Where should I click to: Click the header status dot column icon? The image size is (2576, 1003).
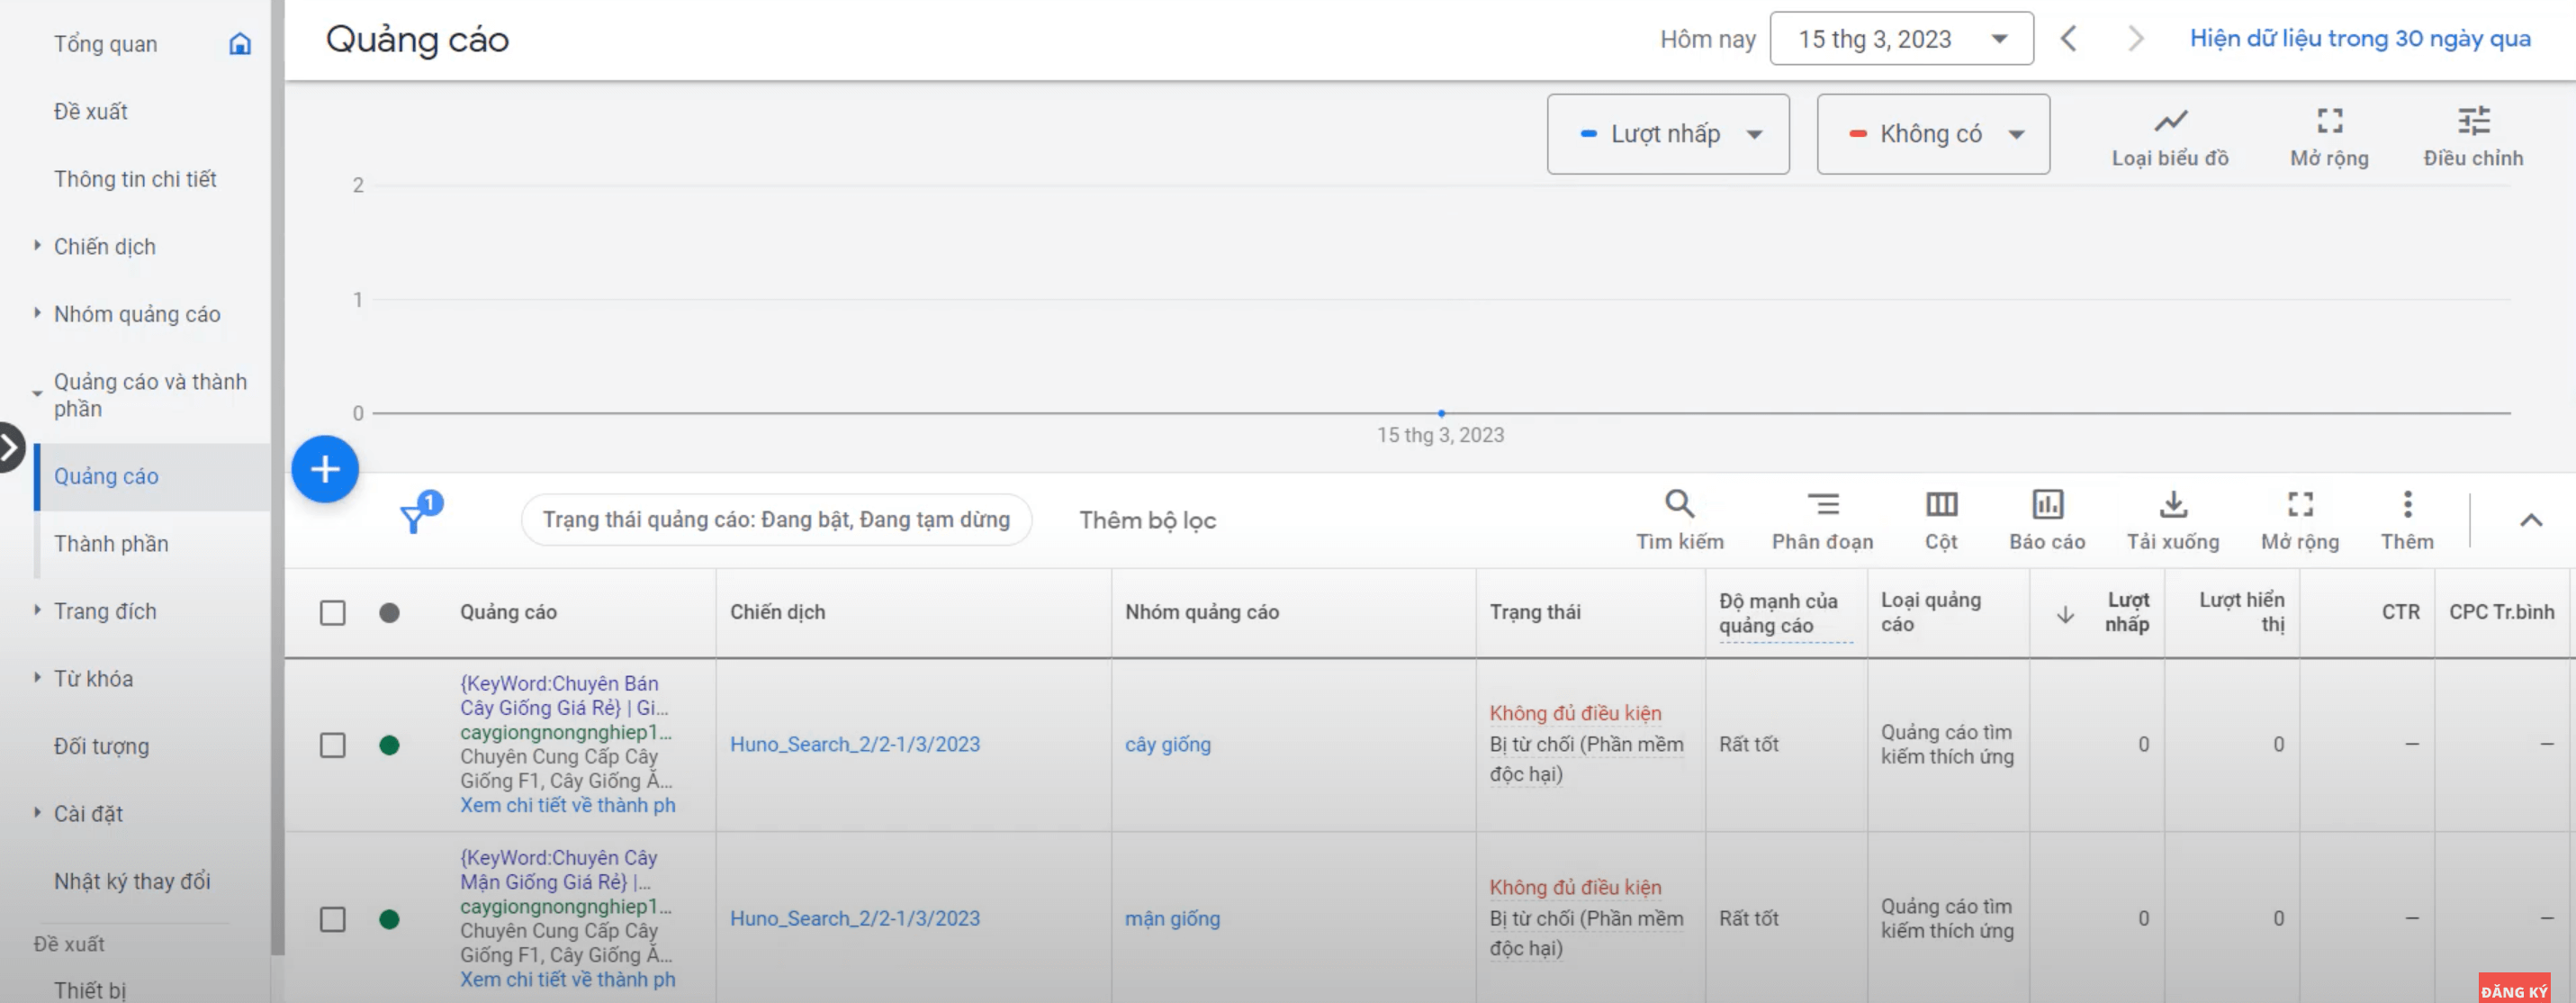point(389,613)
